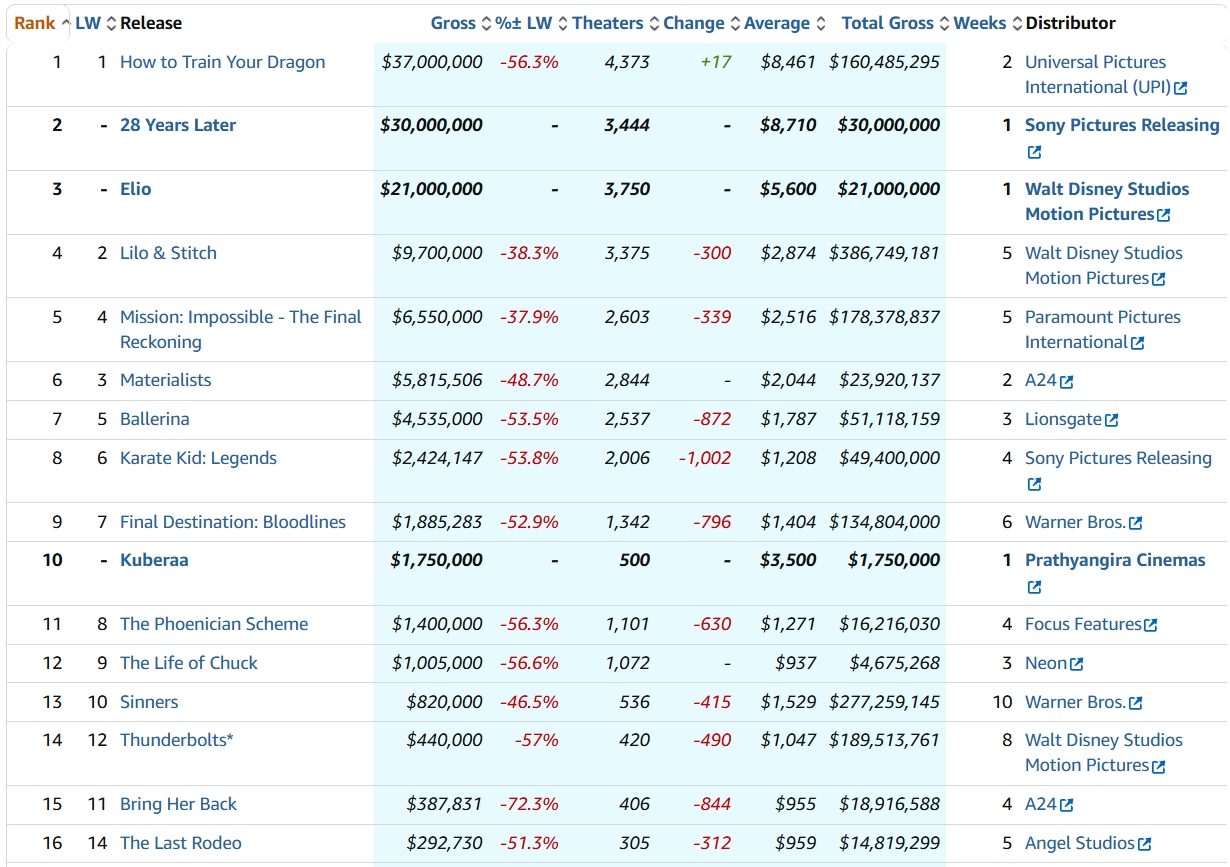Open the external link icon next to Angel Studios
The height and width of the screenshot is (867, 1230).
(x=1145, y=844)
